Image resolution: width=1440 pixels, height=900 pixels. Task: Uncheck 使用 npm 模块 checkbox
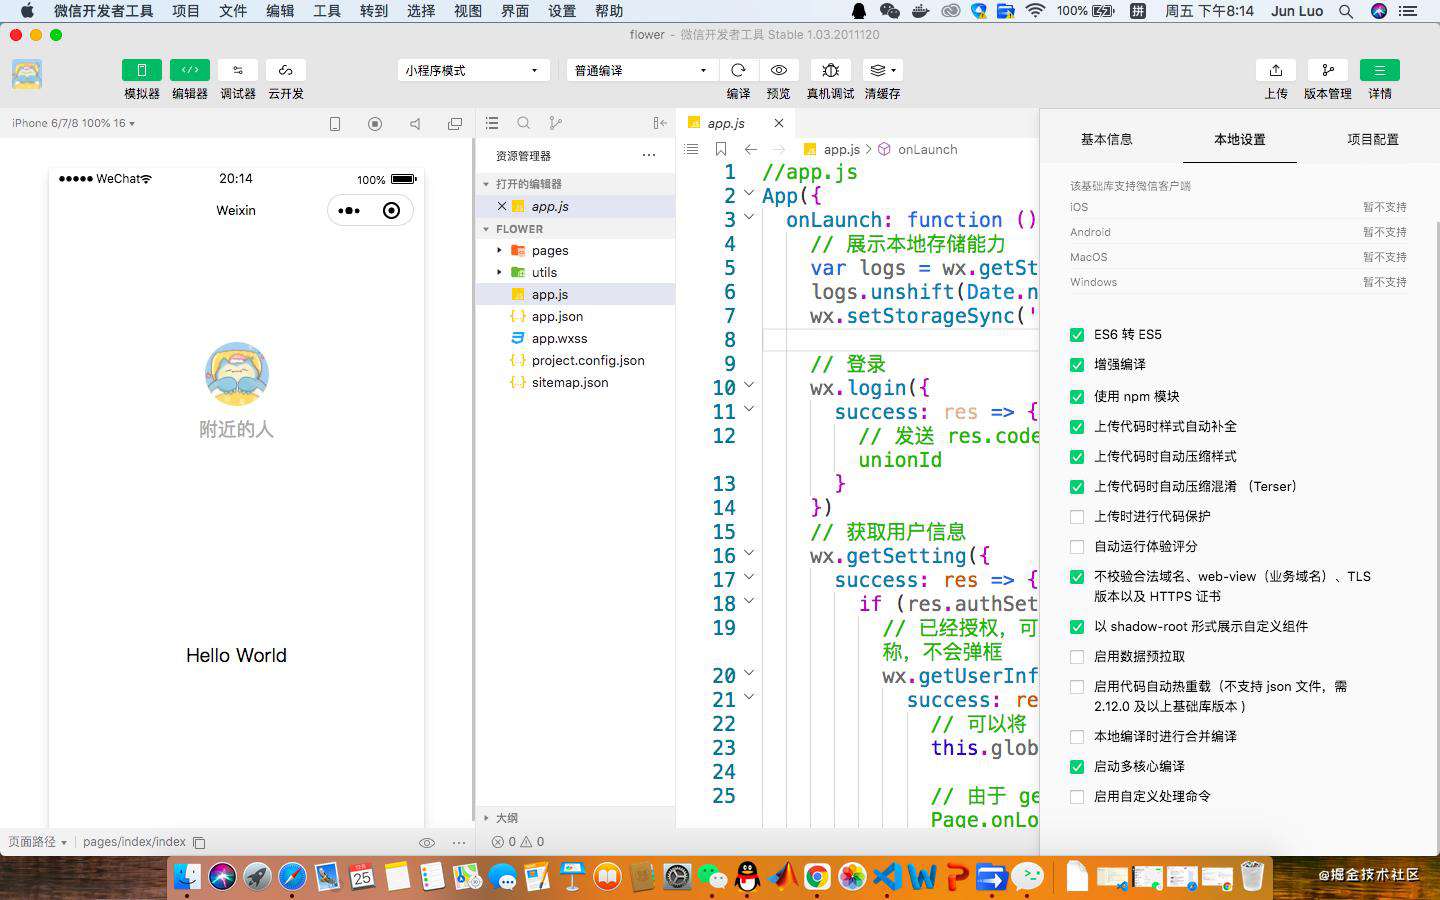click(x=1077, y=397)
